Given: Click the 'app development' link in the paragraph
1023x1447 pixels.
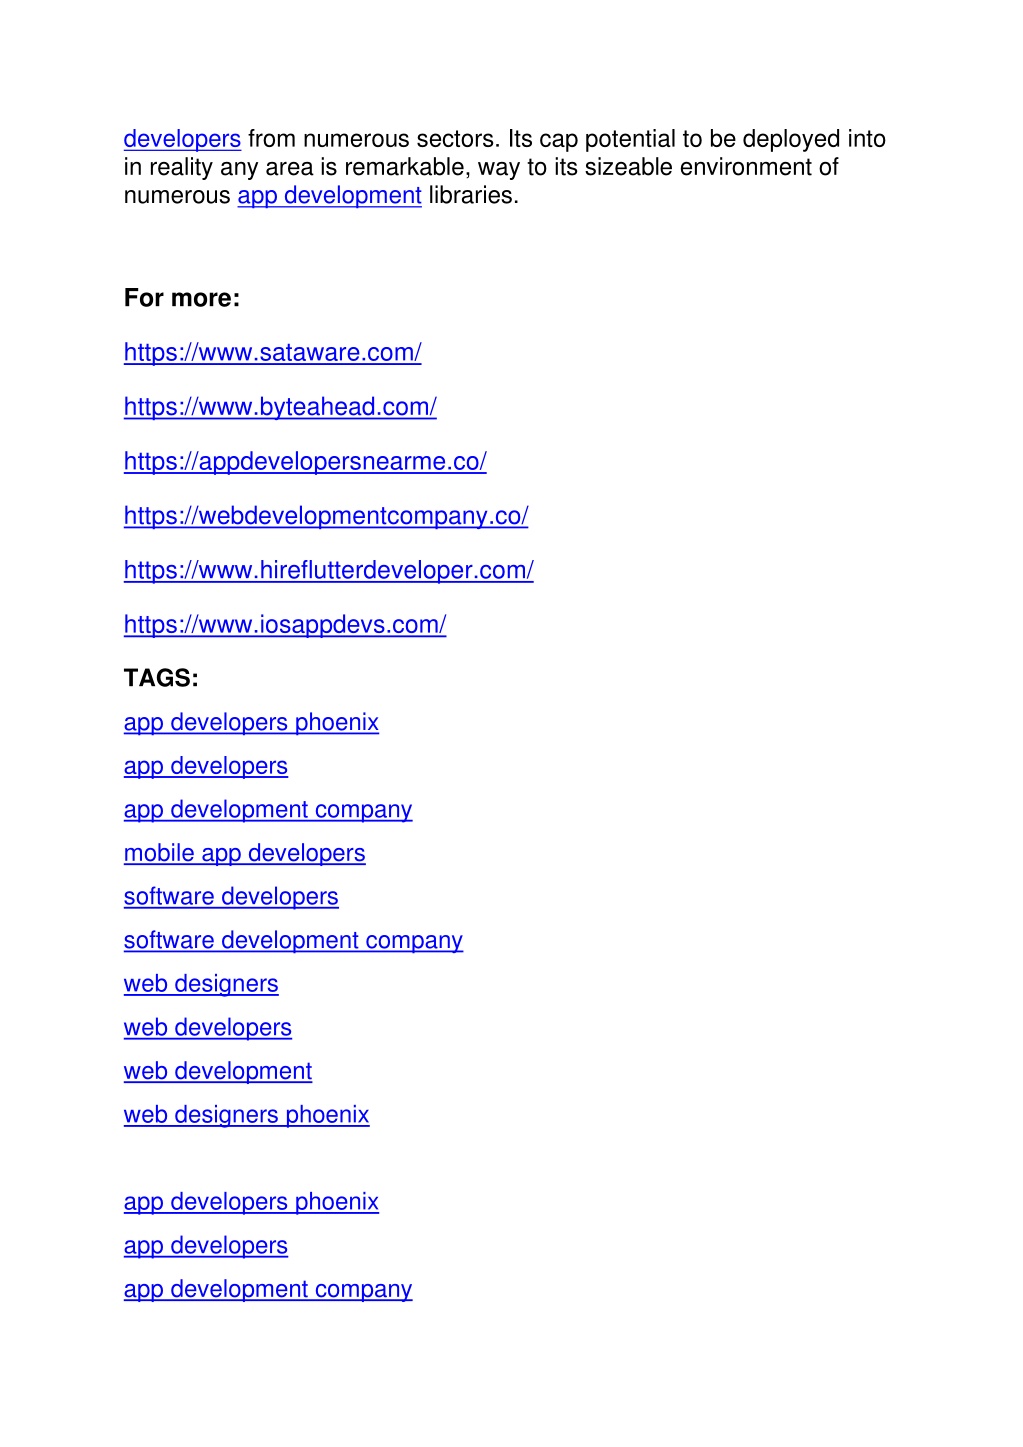Looking at the screenshot, I should pyautogui.click(x=329, y=195).
